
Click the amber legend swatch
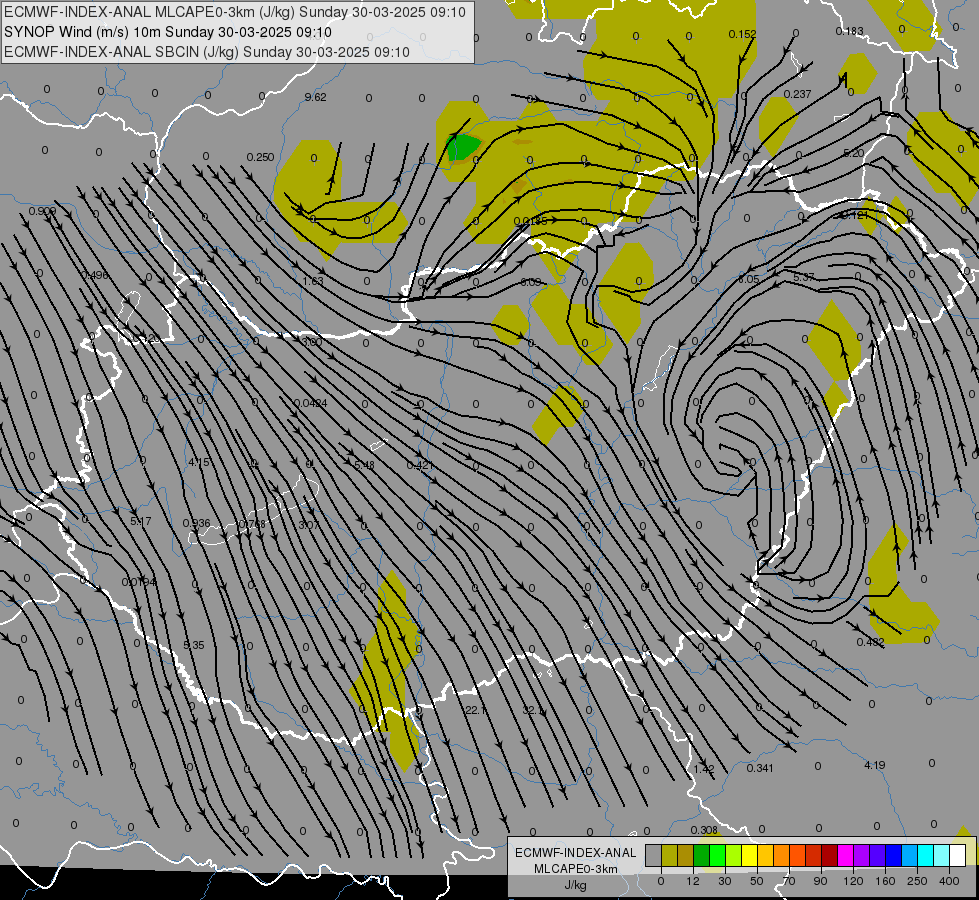[765, 855]
